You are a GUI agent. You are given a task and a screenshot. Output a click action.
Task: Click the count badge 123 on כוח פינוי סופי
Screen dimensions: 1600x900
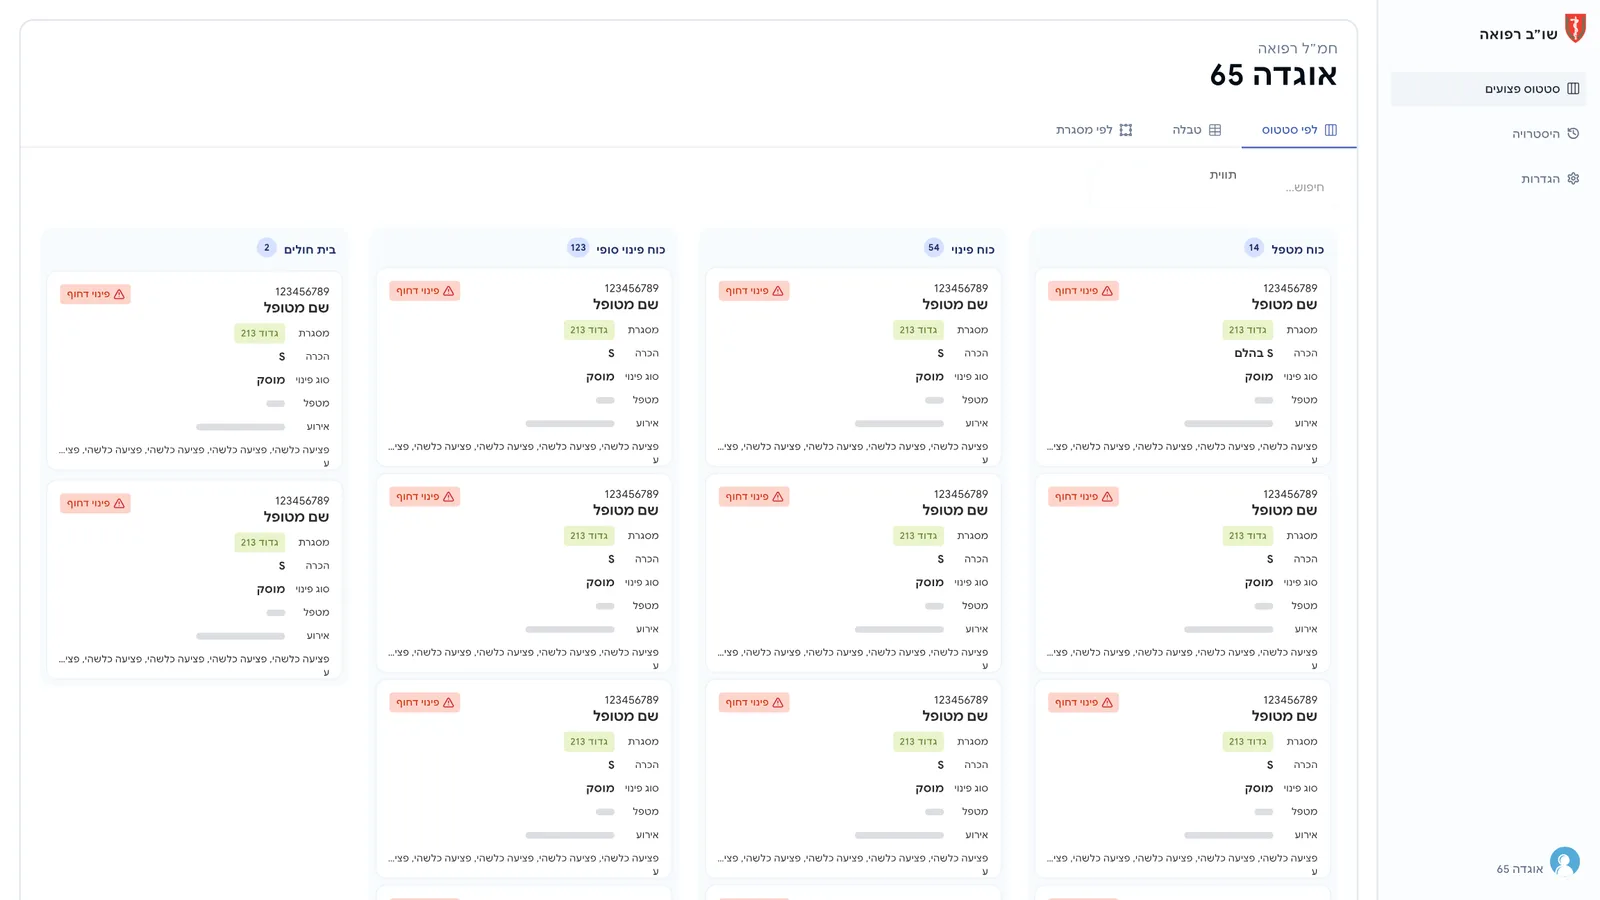pyautogui.click(x=578, y=248)
